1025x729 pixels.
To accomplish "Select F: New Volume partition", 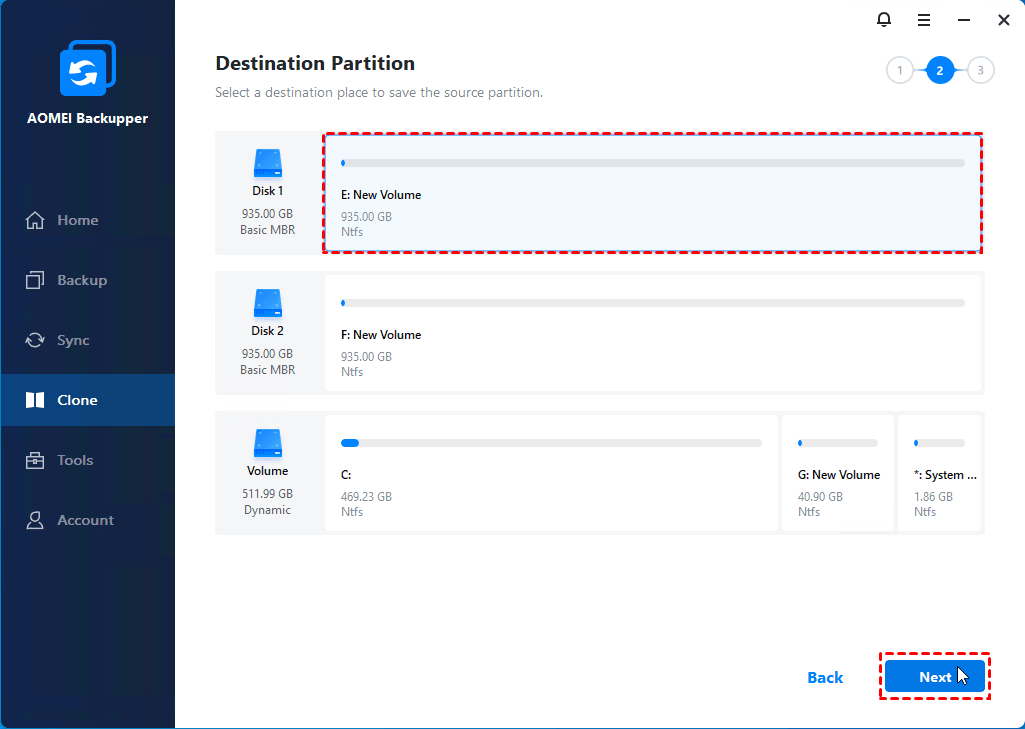I will coord(652,333).
